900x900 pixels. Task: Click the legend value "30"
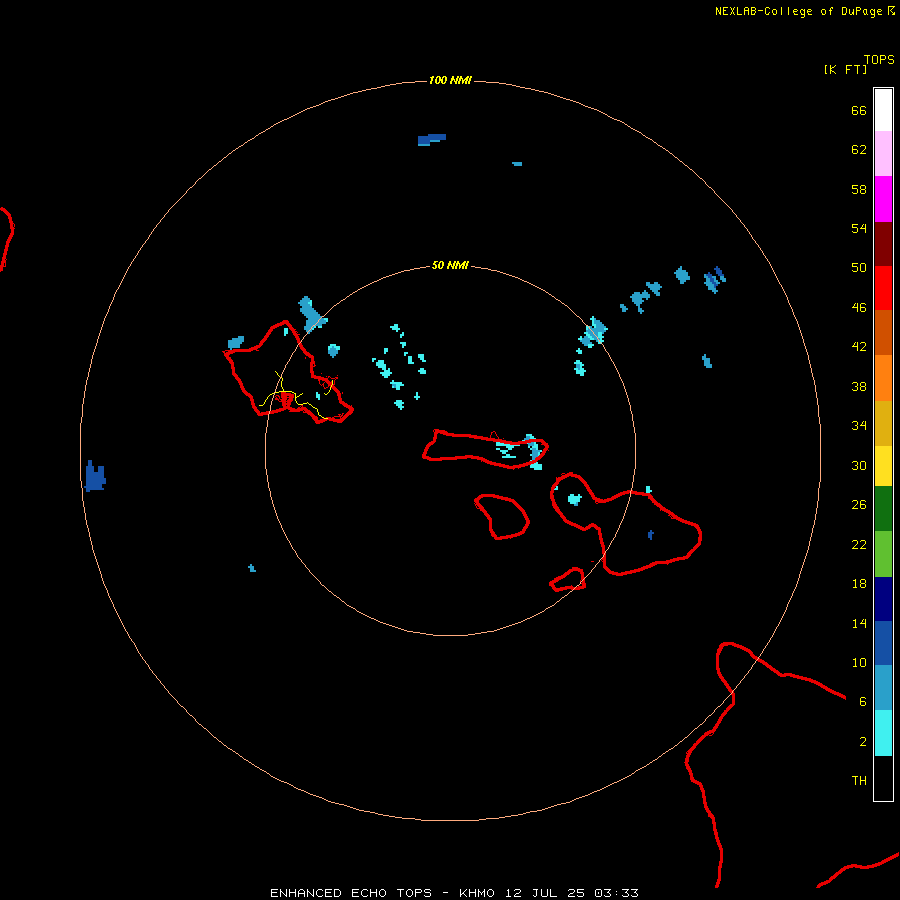859,465
